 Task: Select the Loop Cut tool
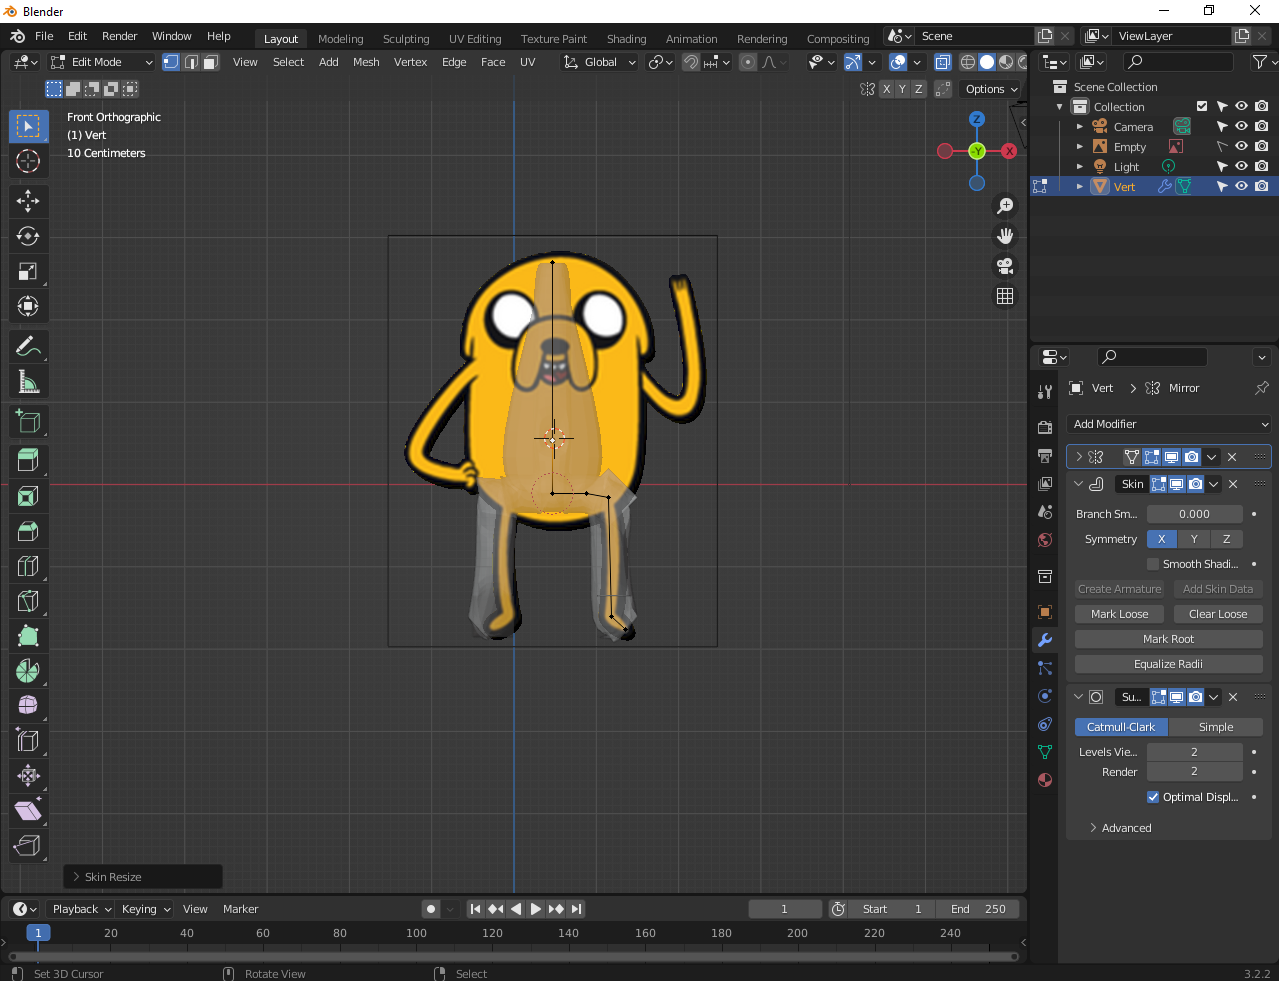(x=28, y=566)
